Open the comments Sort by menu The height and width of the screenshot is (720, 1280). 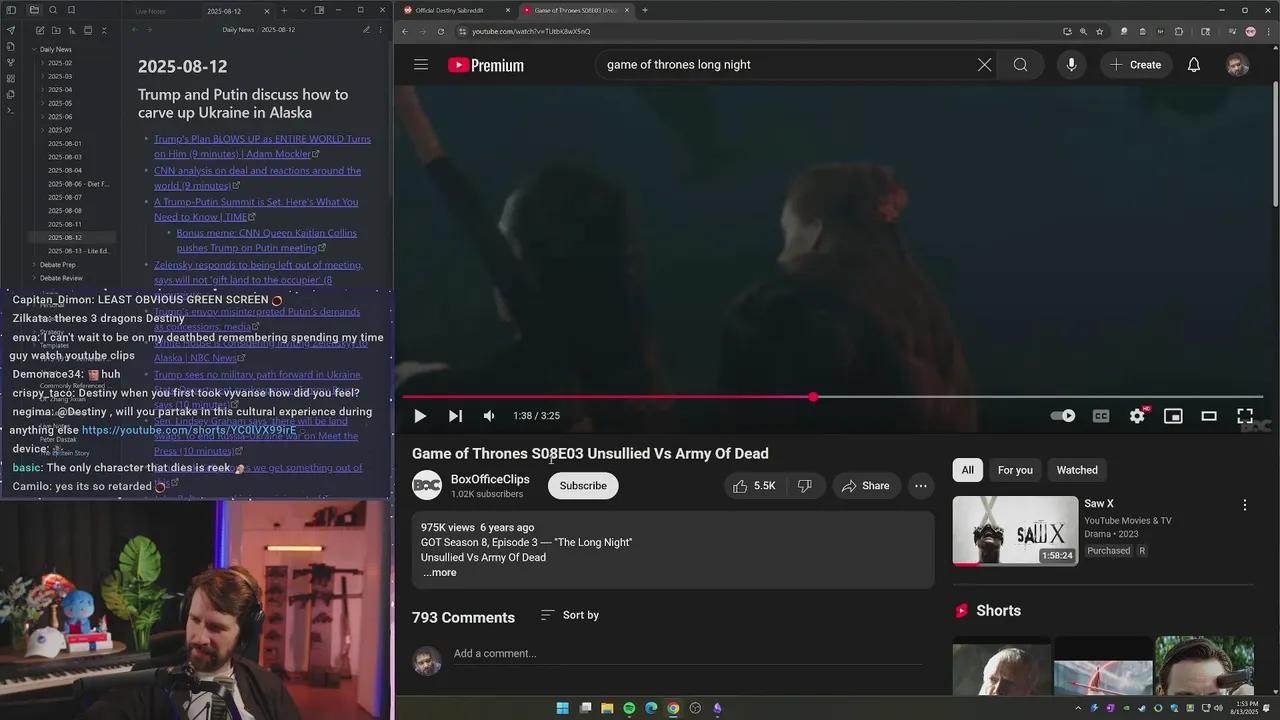pyautogui.click(x=570, y=615)
